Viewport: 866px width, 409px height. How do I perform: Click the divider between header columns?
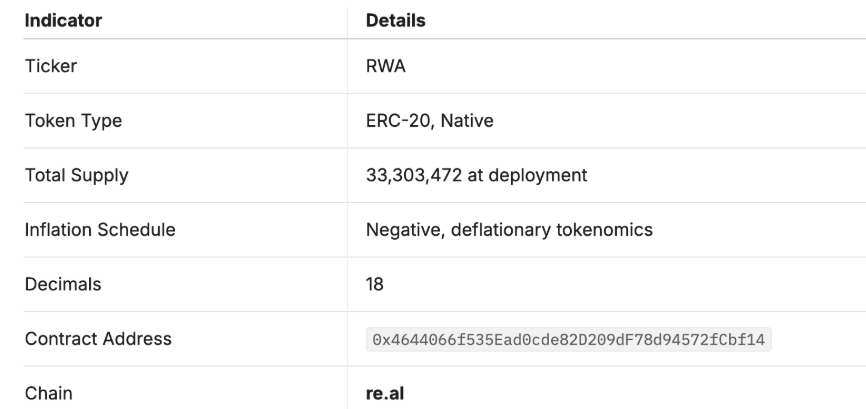tap(347, 20)
